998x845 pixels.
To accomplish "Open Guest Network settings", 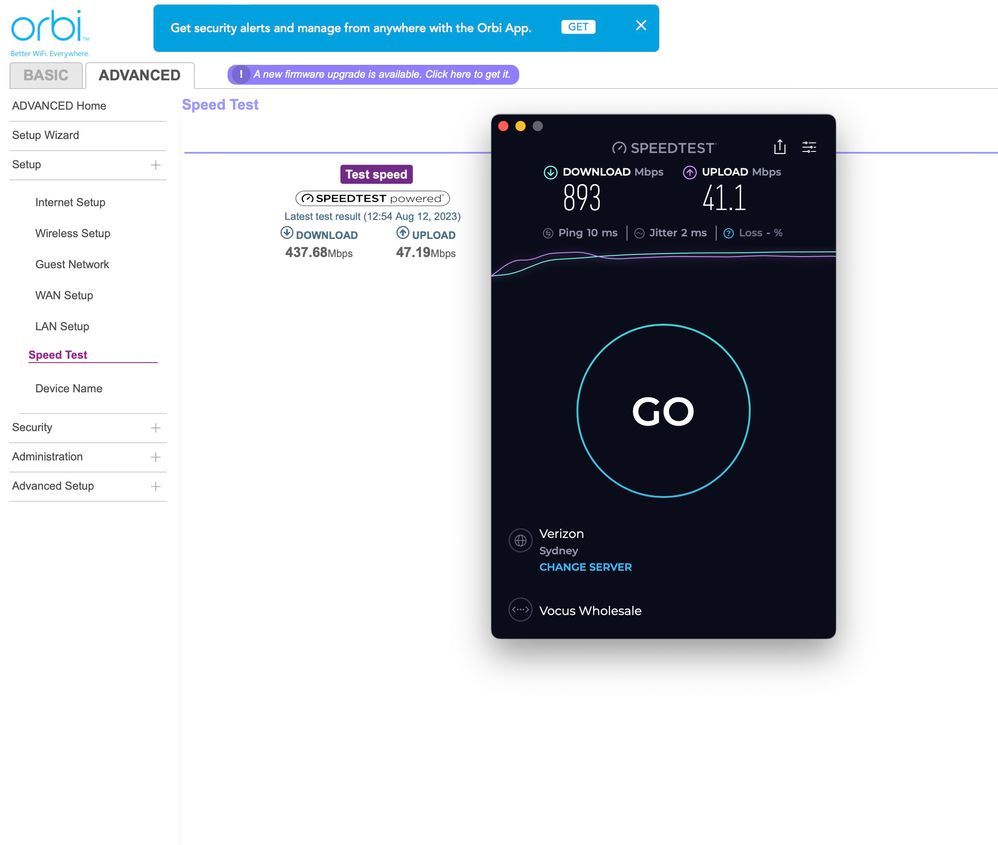I will click(72, 264).
